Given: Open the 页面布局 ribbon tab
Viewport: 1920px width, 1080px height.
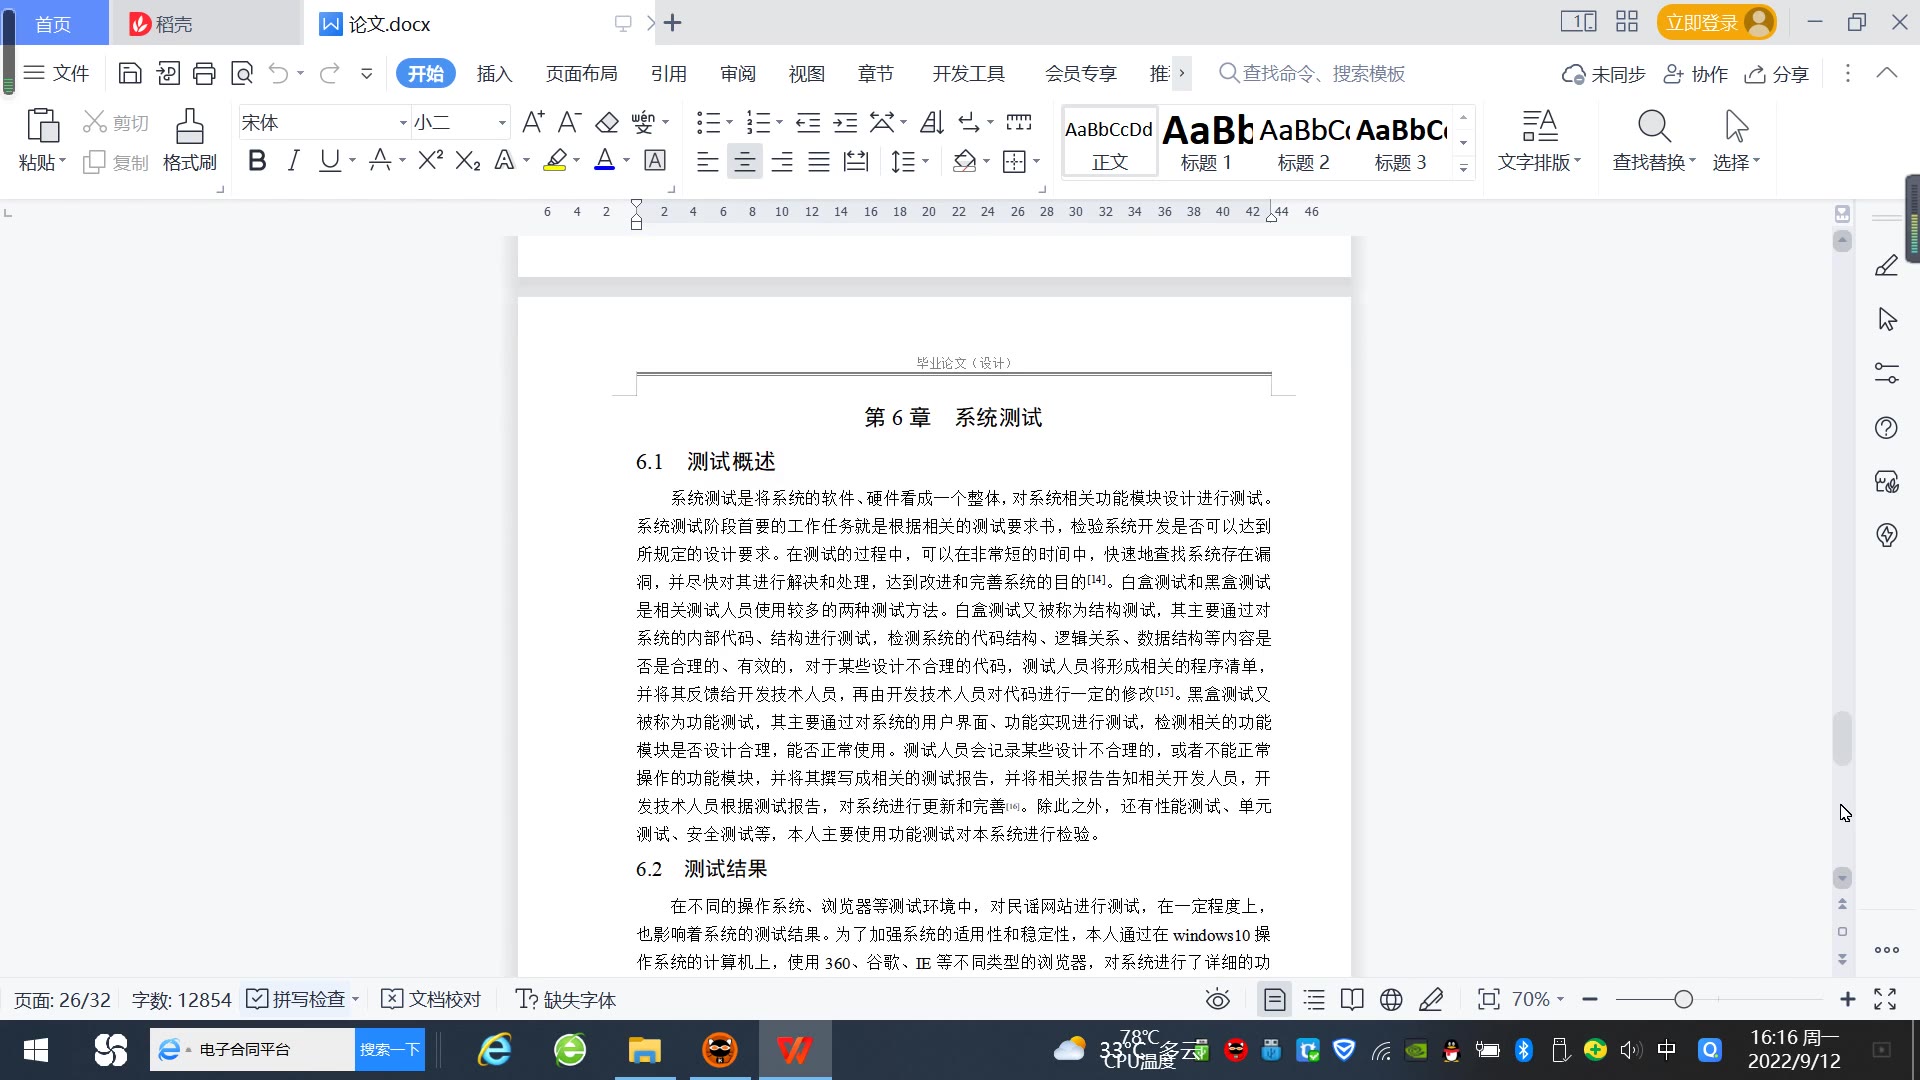Looking at the screenshot, I should tap(581, 74).
